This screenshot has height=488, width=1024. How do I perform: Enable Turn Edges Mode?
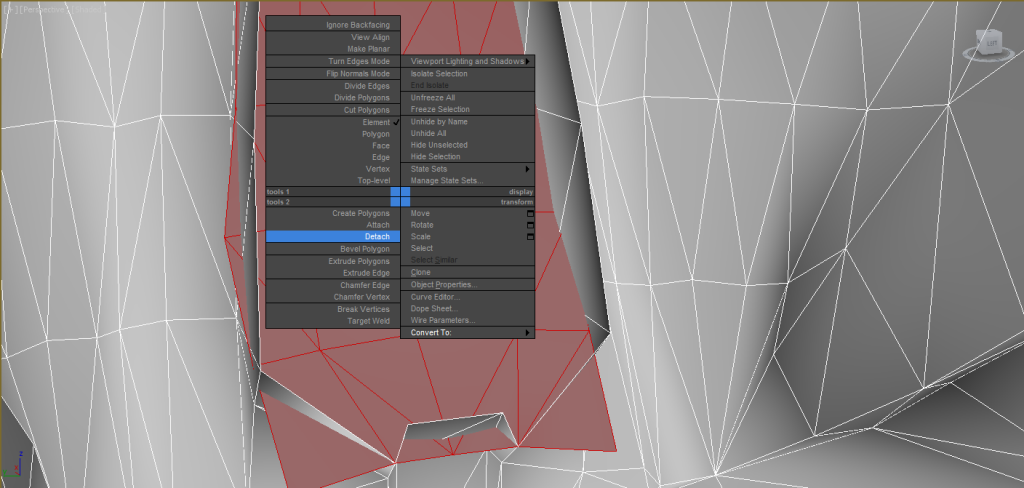click(x=333, y=61)
